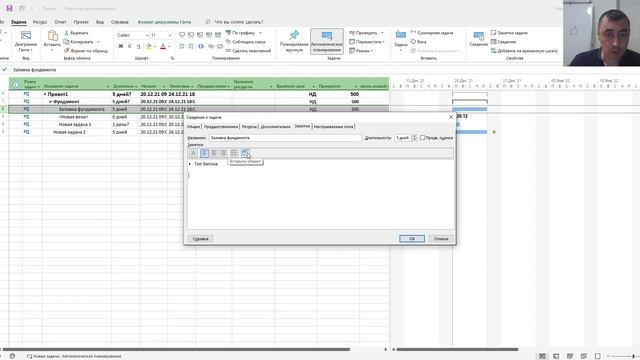
Task: Open the Отчет ribbon tab
Action: coord(60,22)
